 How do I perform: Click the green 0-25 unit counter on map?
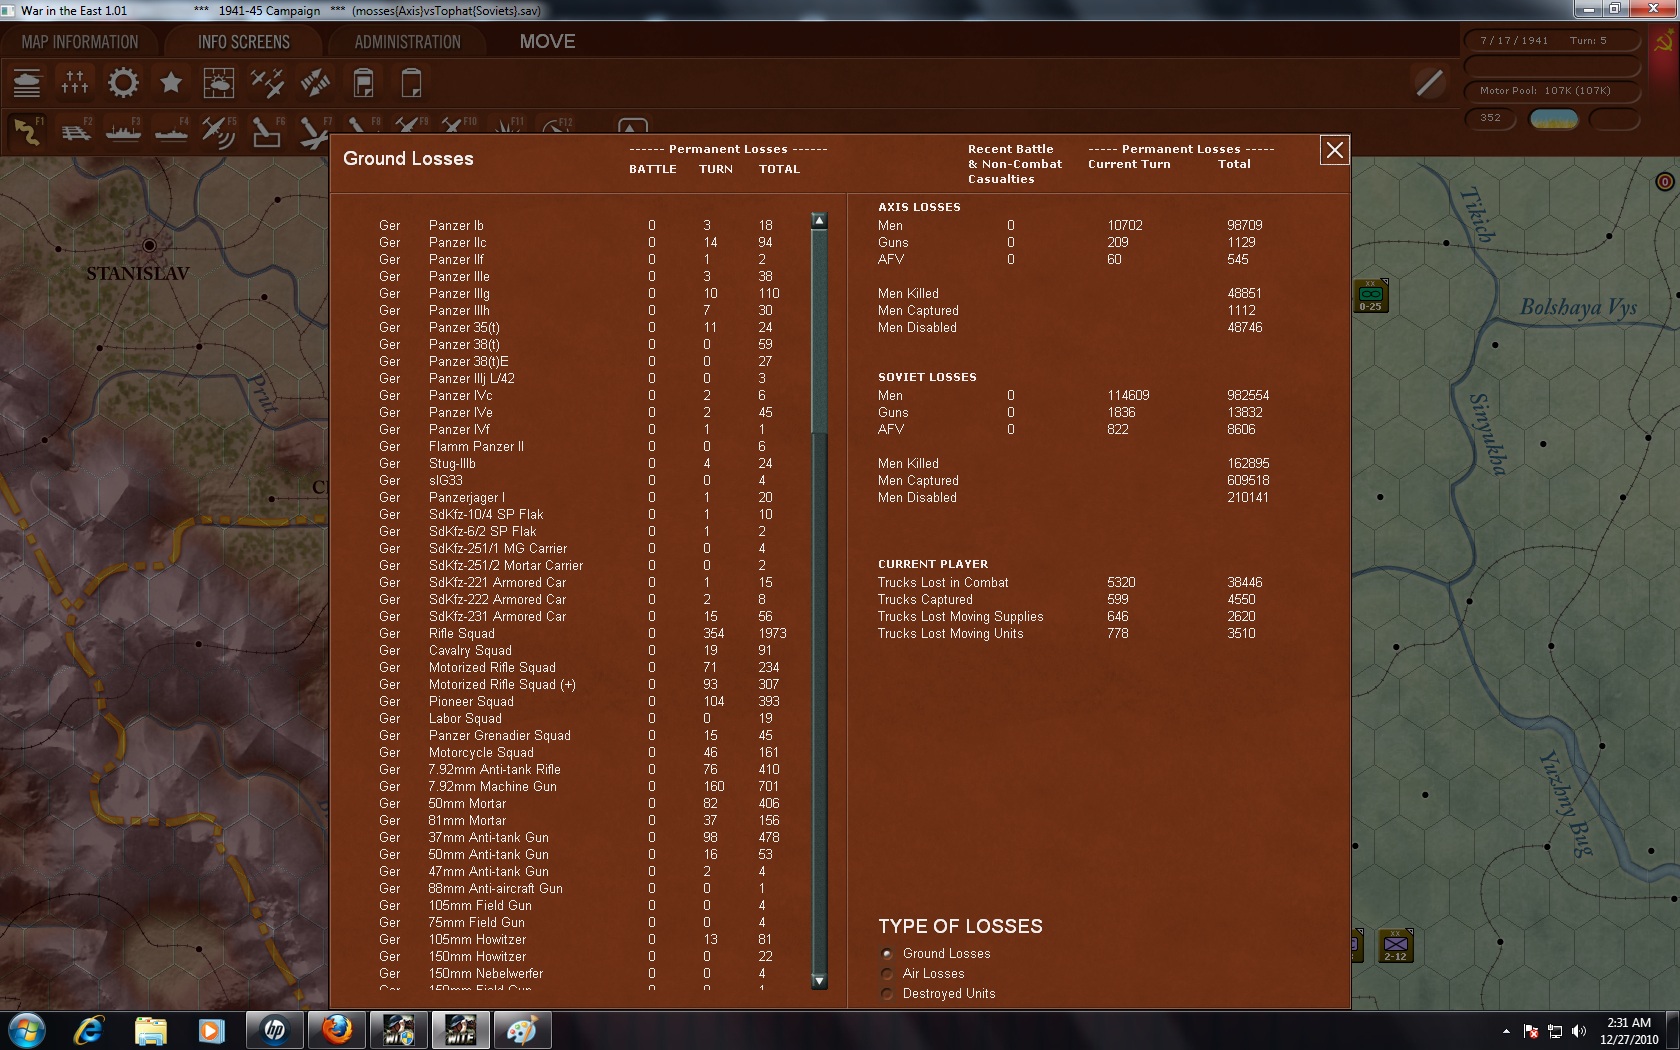(x=1370, y=296)
